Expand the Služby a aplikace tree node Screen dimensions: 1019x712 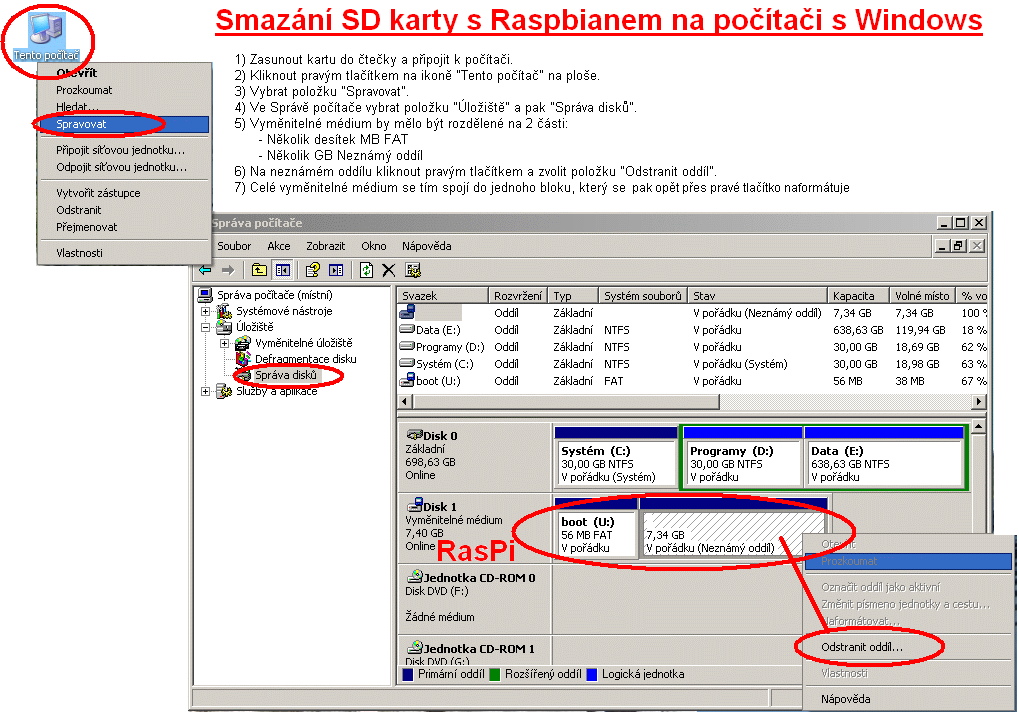205,391
